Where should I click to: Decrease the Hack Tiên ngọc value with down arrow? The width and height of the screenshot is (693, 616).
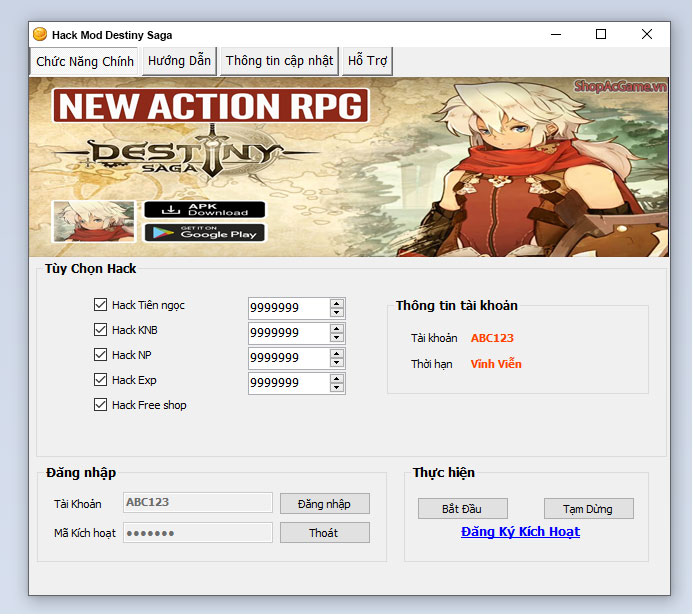tap(337, 312)
